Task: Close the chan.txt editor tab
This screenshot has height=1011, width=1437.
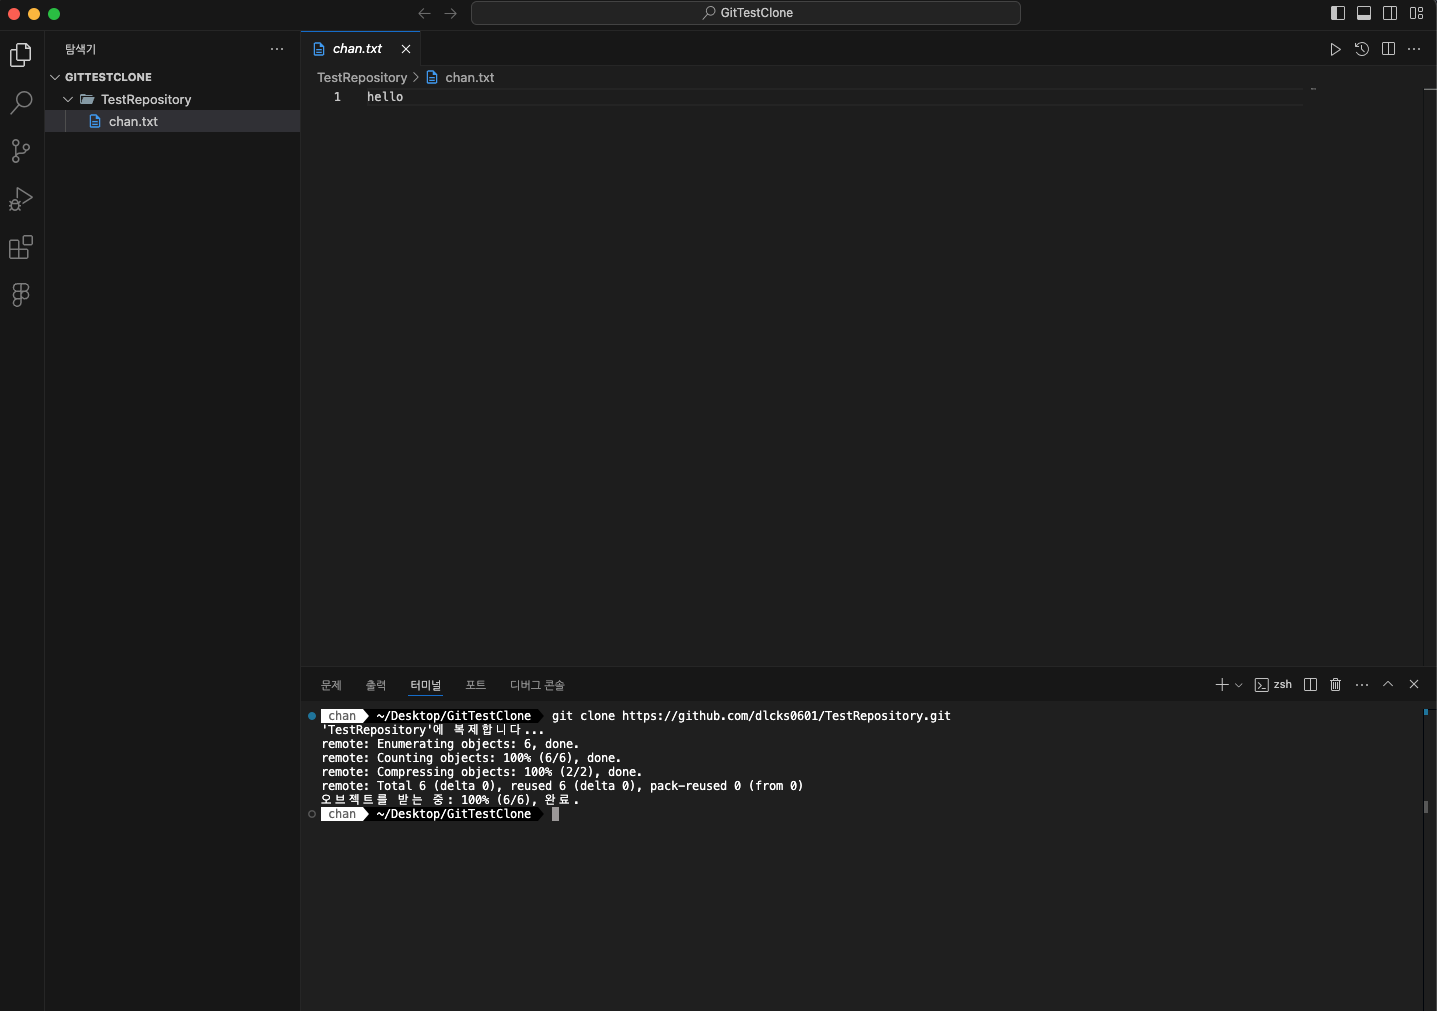Action: point(407,49)
